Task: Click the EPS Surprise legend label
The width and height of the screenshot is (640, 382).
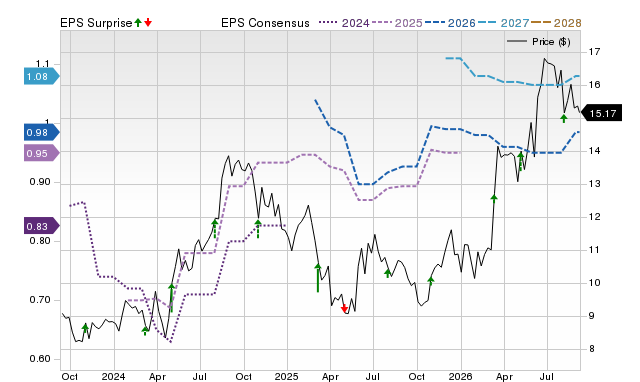Action: 96,23
